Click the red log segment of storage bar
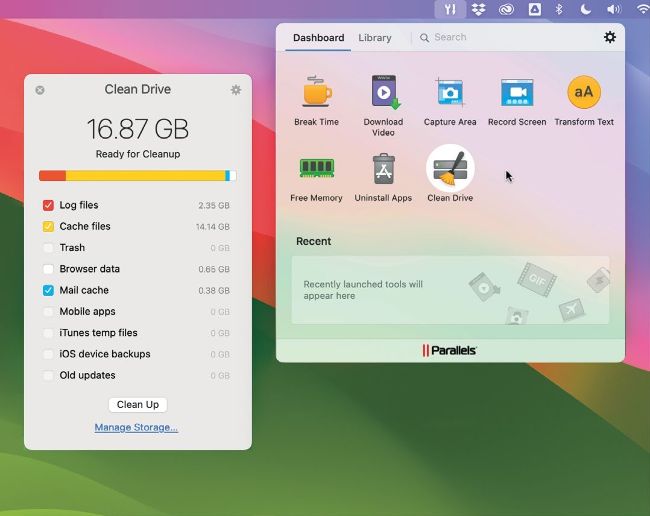This screenshot has height=516, width=650. (x=52, y=176)
